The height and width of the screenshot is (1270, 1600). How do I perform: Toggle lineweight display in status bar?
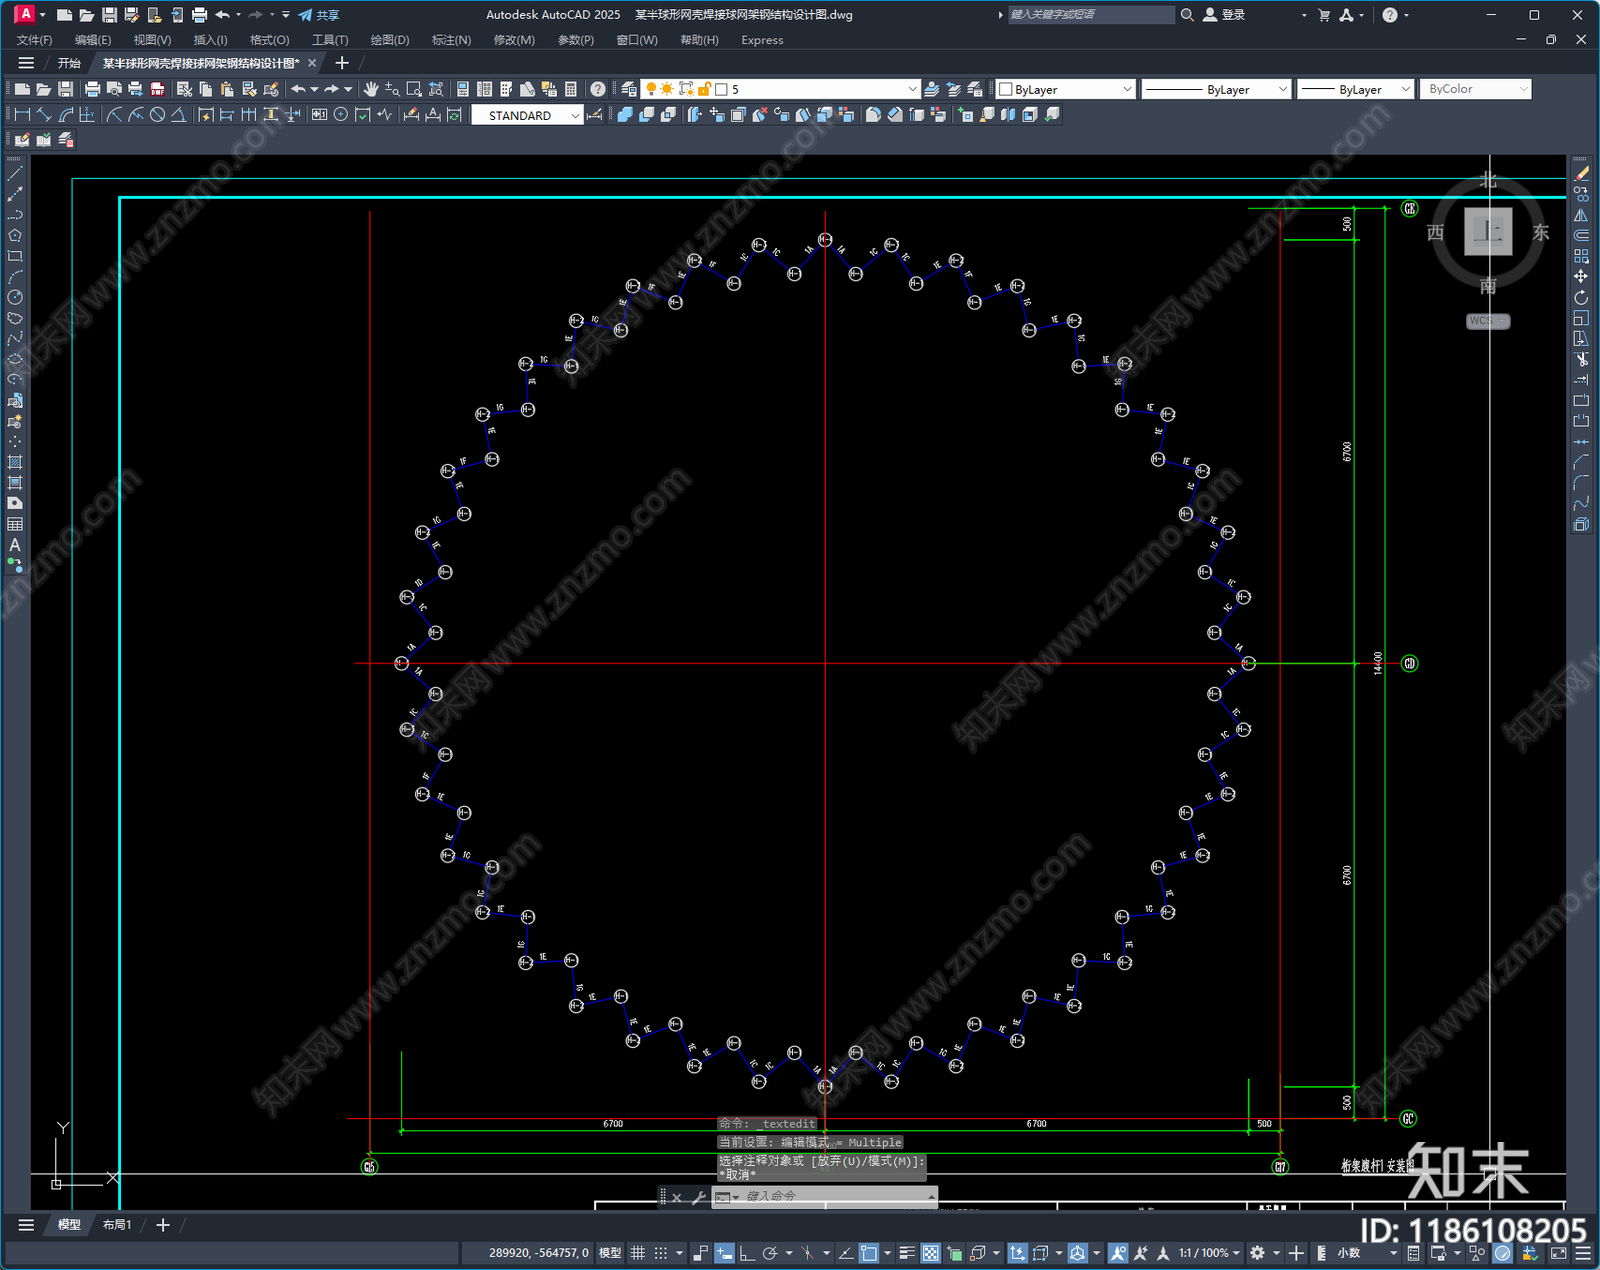tap(907, 1253)
